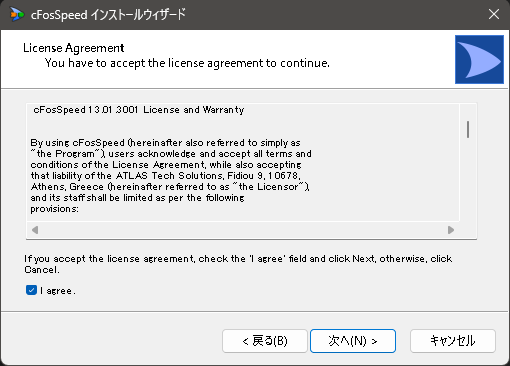Click the vertical scrollbar thumb of the license text
Image resolution: width=510 pixels, height=366 pixels.
point(468,129)
